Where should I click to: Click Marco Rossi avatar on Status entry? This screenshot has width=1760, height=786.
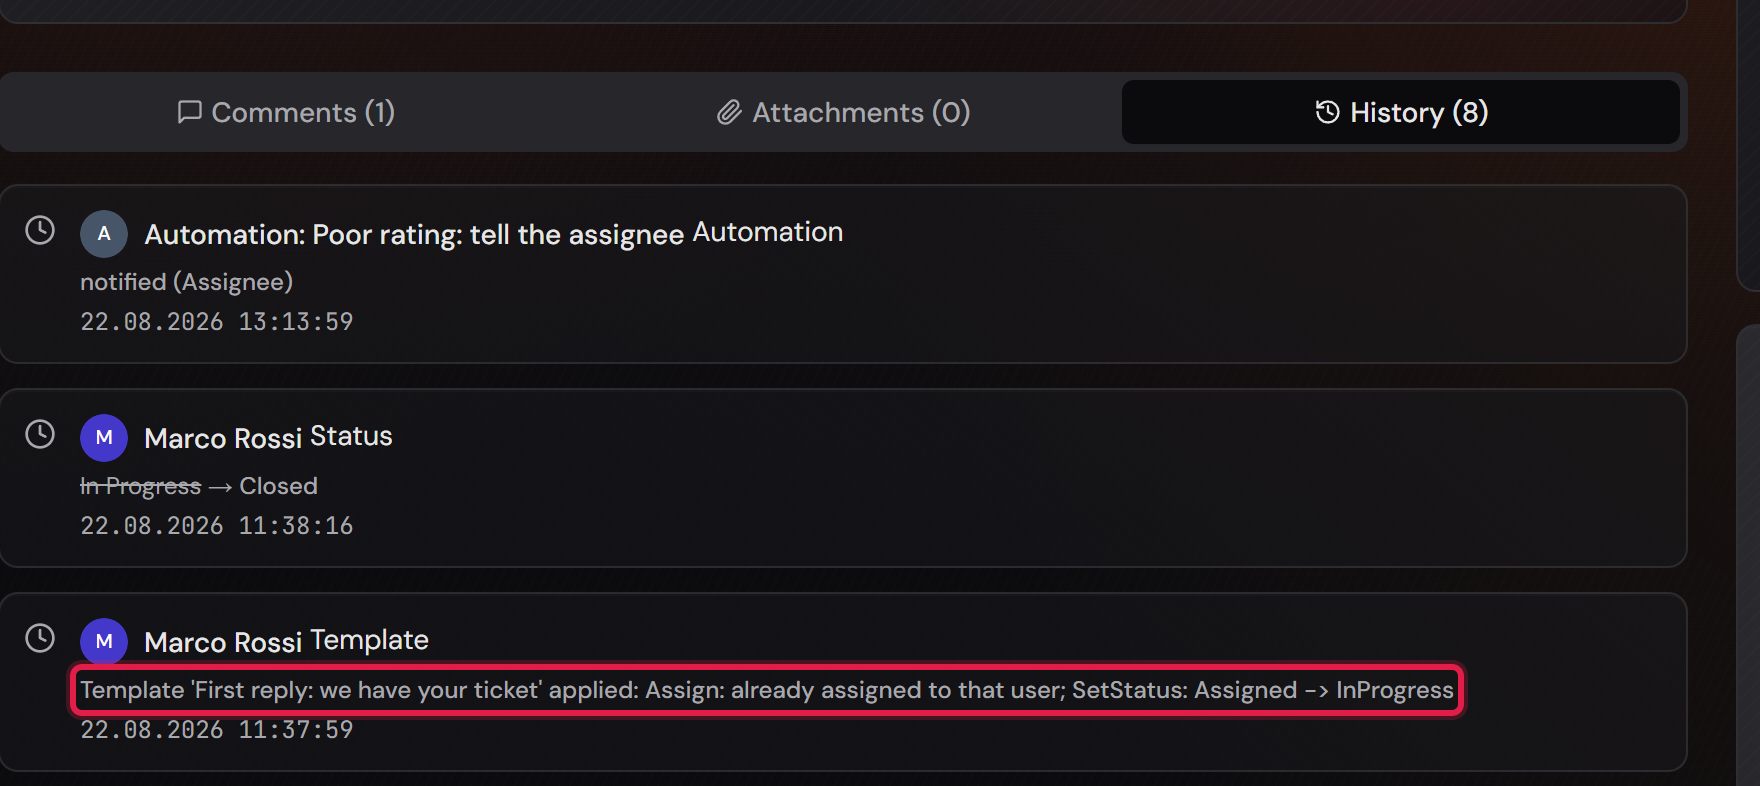[104, 438]
